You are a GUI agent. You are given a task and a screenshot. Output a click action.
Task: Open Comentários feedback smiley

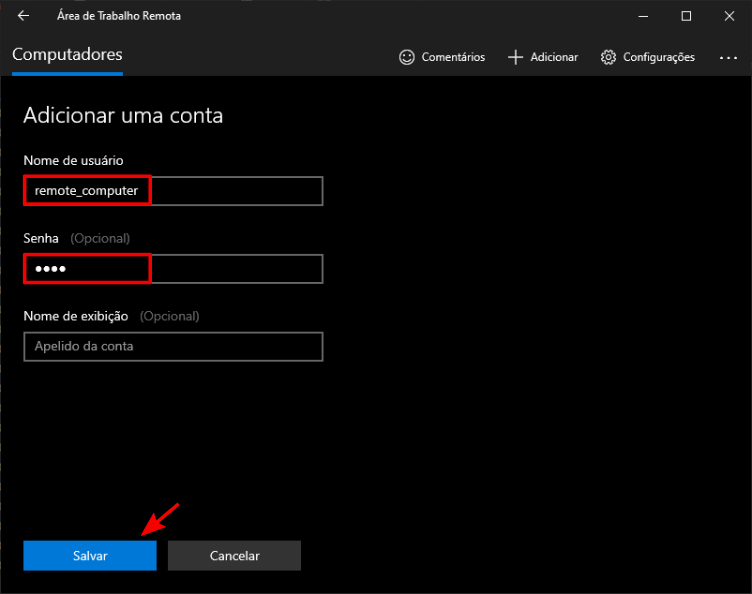(x=442, y=57)
